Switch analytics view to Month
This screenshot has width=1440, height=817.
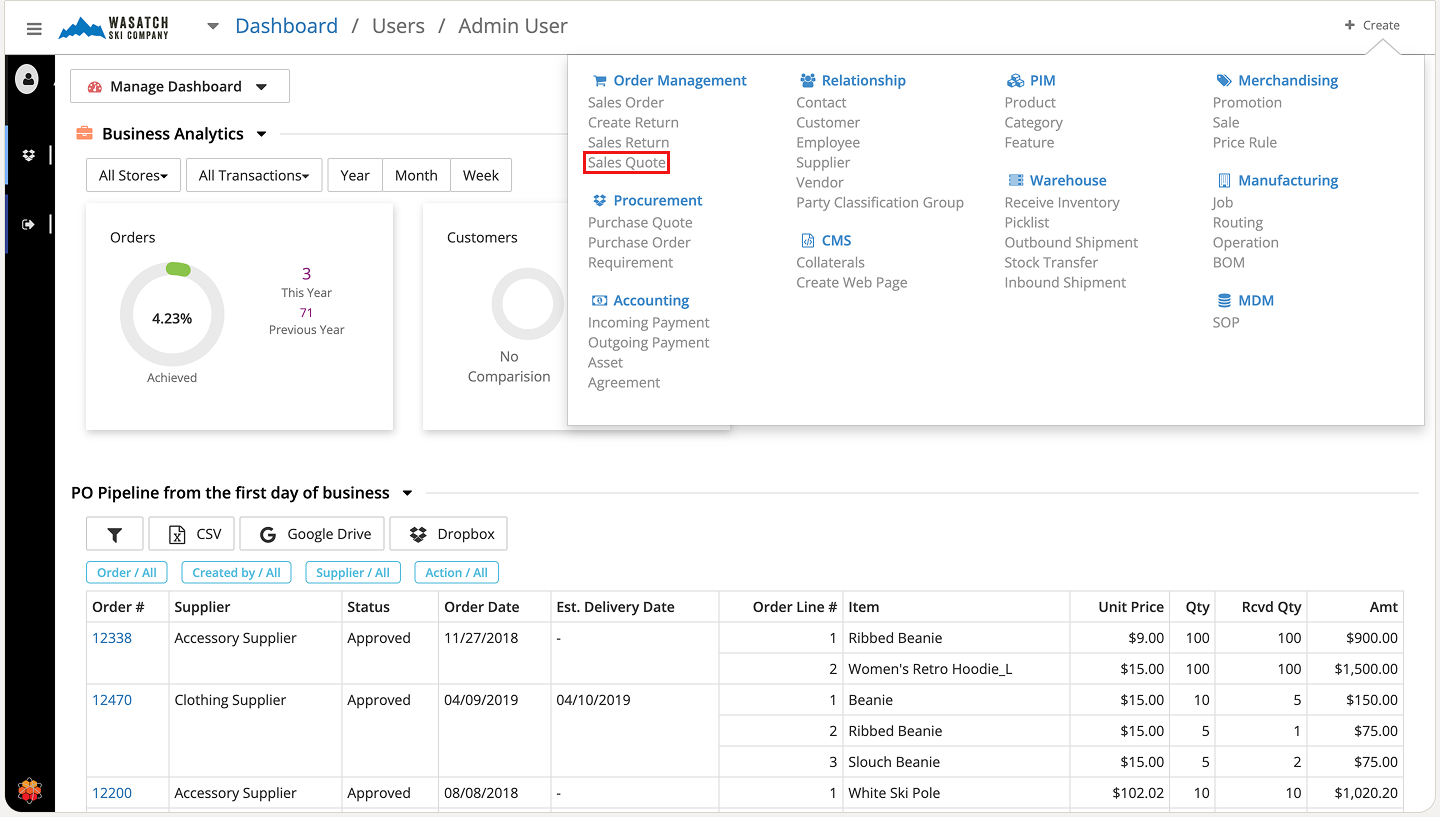[416, 175]
